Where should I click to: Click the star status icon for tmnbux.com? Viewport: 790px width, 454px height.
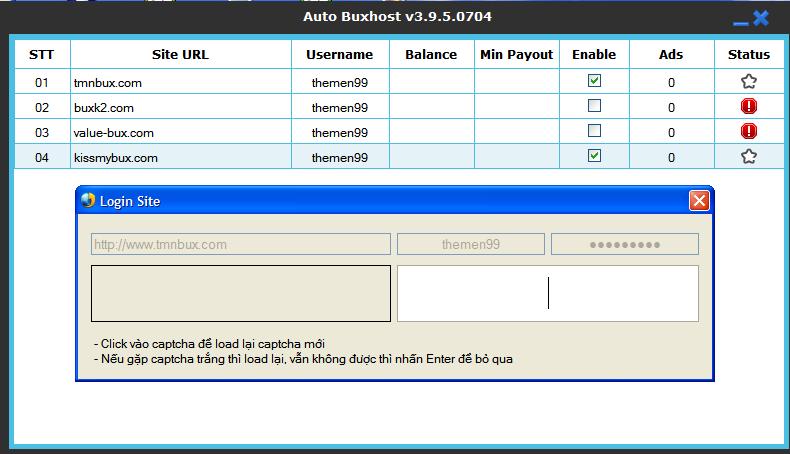(x=749, y=82)
